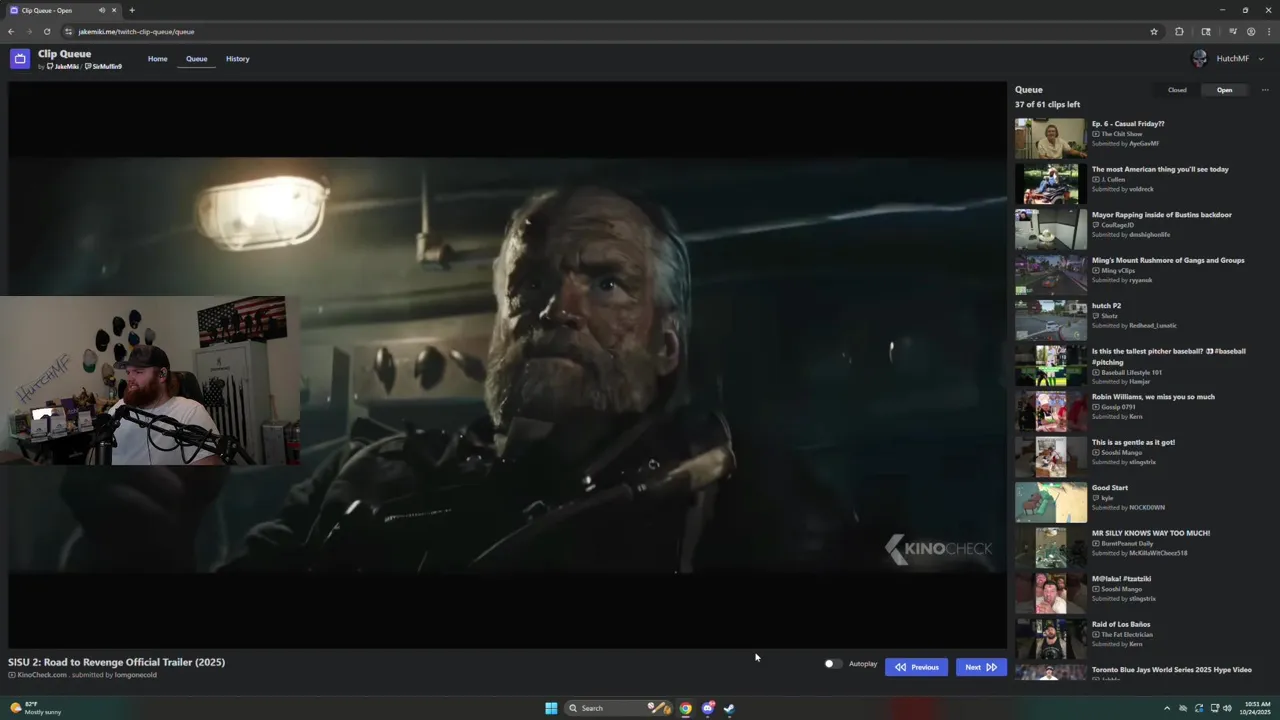This screenshot has width=1280, height=720.
Task: Select the Queue tab
Action: [196, 59]
